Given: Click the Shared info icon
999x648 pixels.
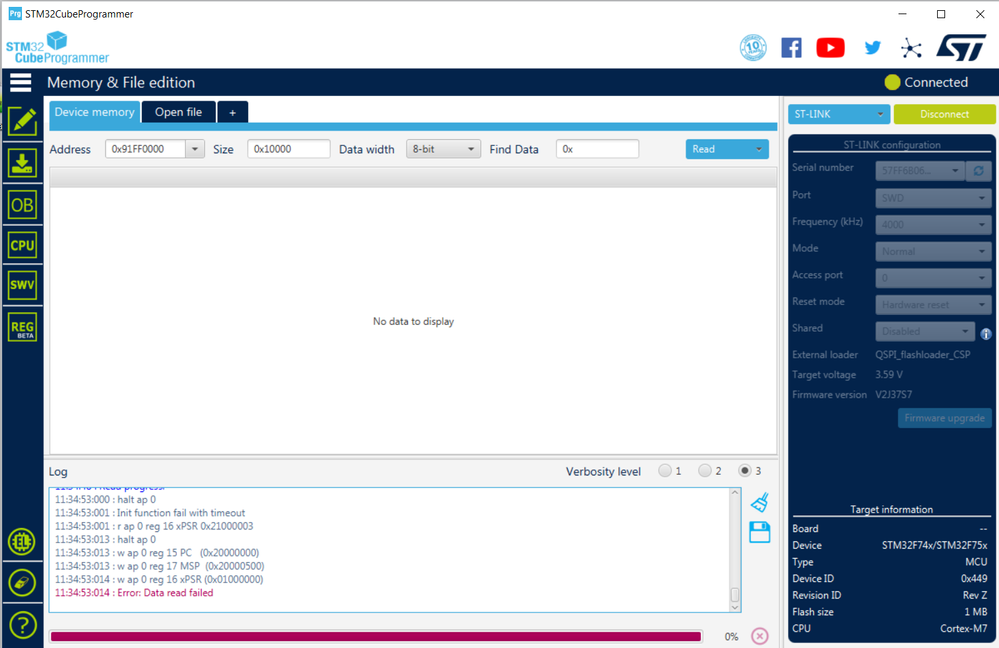Looking at the screenshot, I should point(986,333).
